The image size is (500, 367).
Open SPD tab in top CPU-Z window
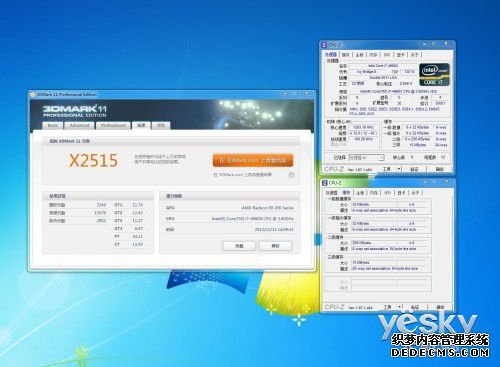pyautogui.click(x=387, y=55)
